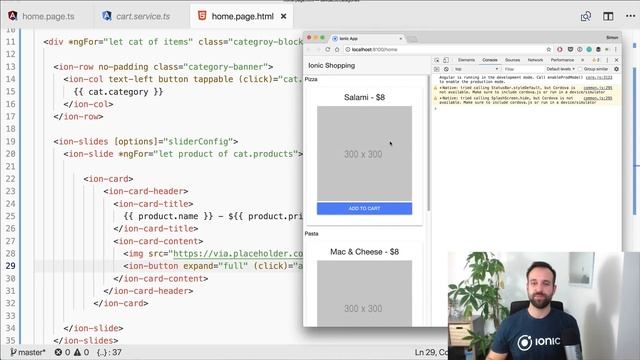Click the Ionic Shopping header title
This screenshot has height=360, width=640.
click(331, 65)
